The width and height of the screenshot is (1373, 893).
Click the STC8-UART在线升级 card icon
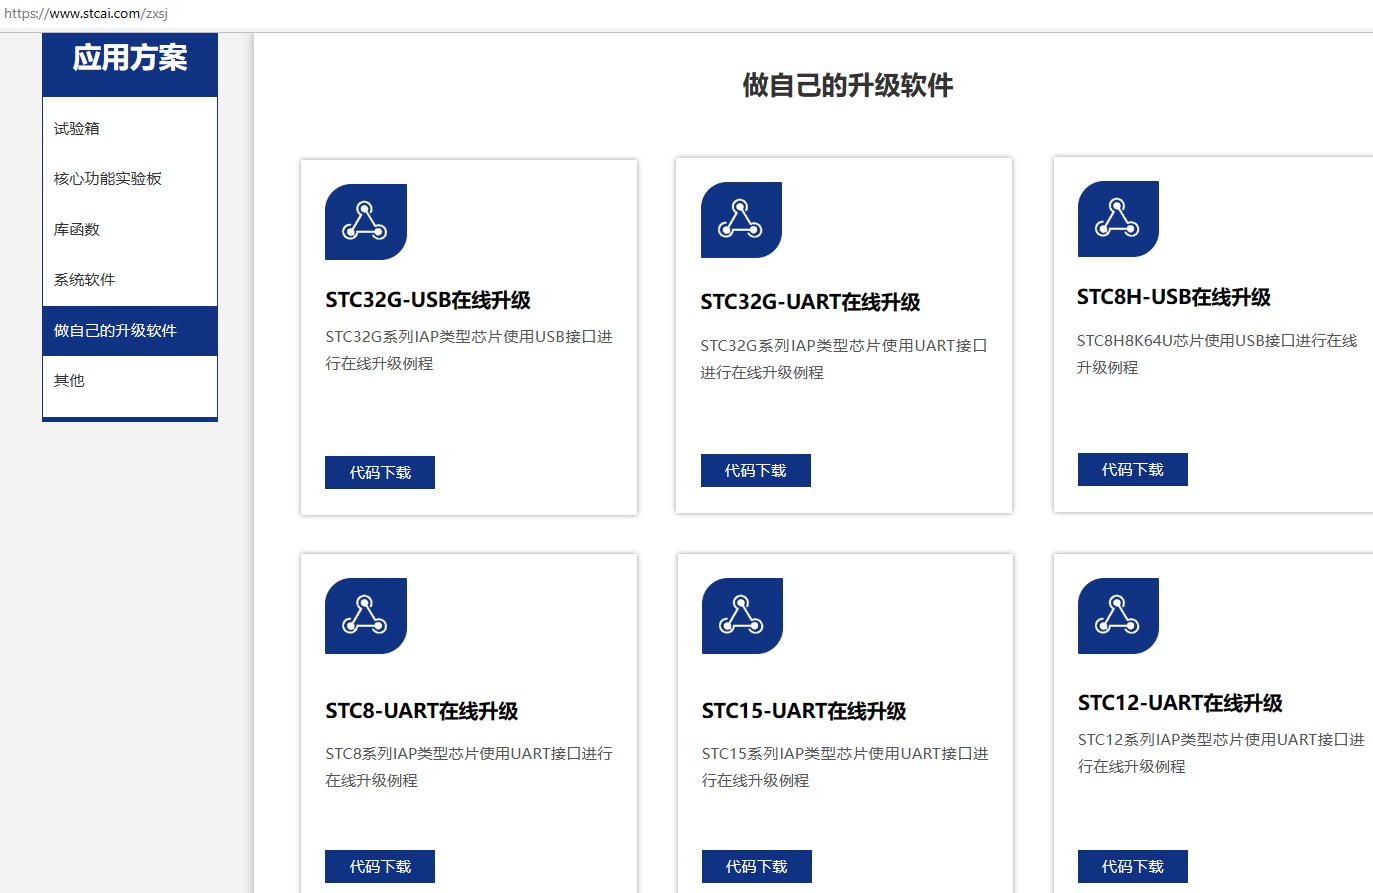[365, 615]
